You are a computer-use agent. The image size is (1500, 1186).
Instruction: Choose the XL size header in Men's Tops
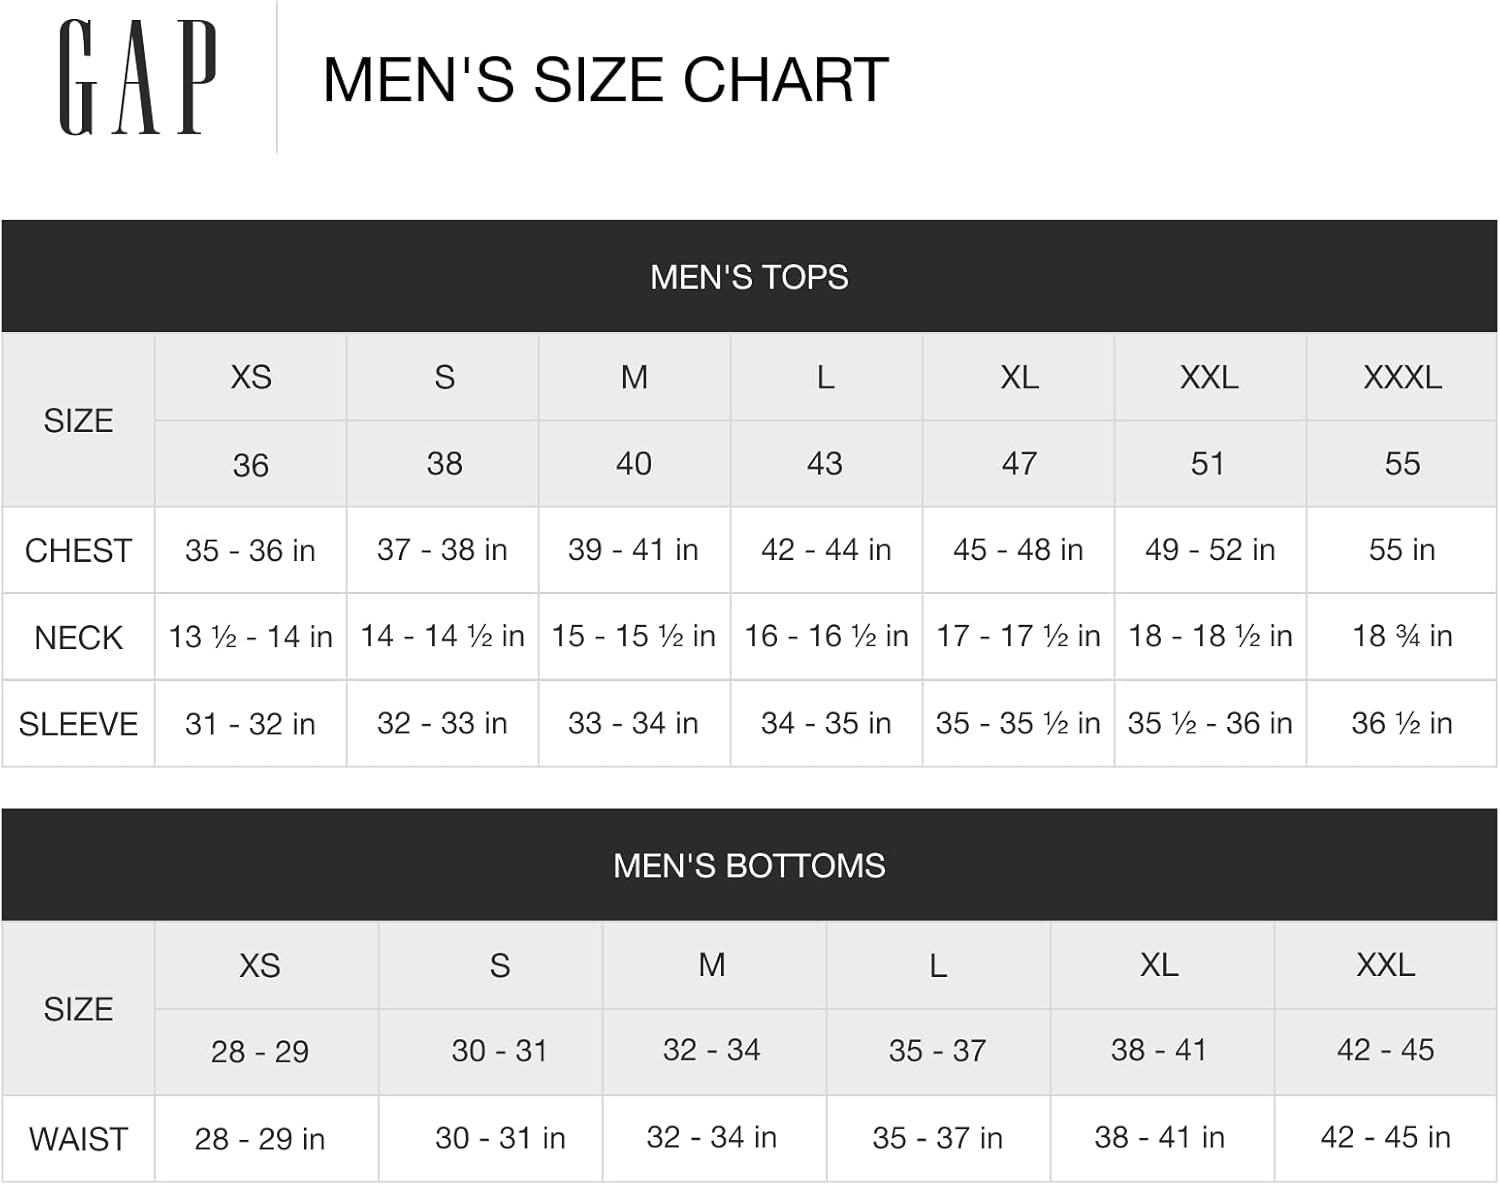coord(1019,378)
